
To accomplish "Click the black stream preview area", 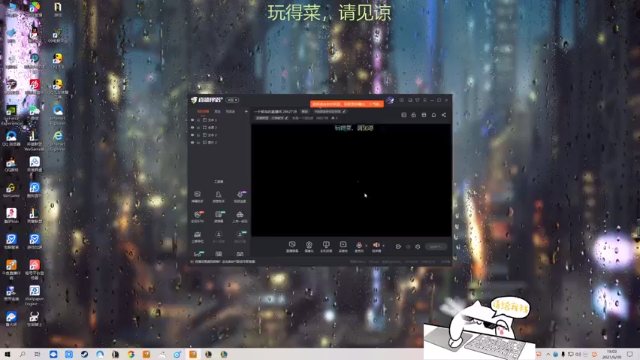I will coord(351,180).
